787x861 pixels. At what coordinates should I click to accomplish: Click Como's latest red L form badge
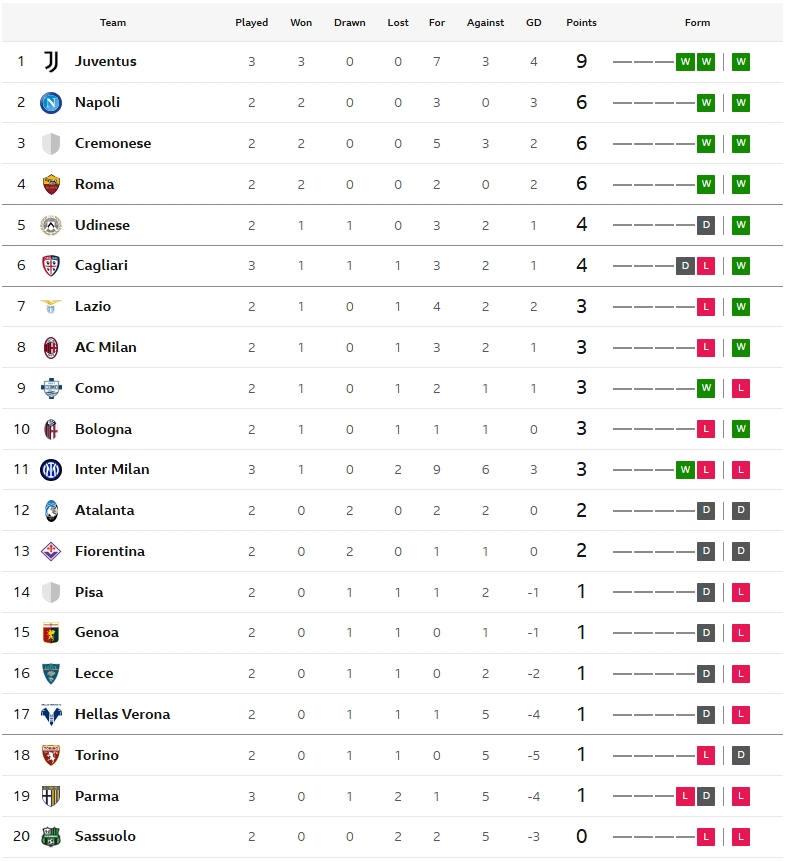[x=740, y=388]
